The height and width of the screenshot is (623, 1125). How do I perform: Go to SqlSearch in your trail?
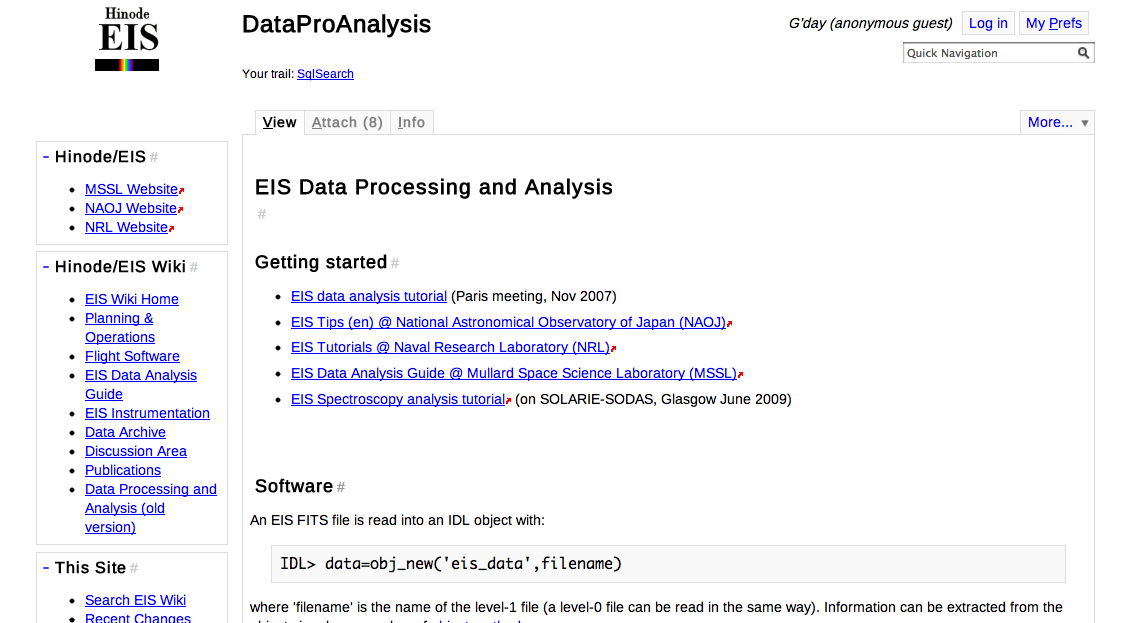(x=325, y=74)
